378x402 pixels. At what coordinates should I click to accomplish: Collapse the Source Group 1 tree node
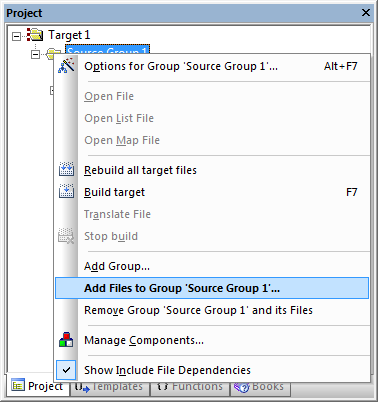[35, 54]
